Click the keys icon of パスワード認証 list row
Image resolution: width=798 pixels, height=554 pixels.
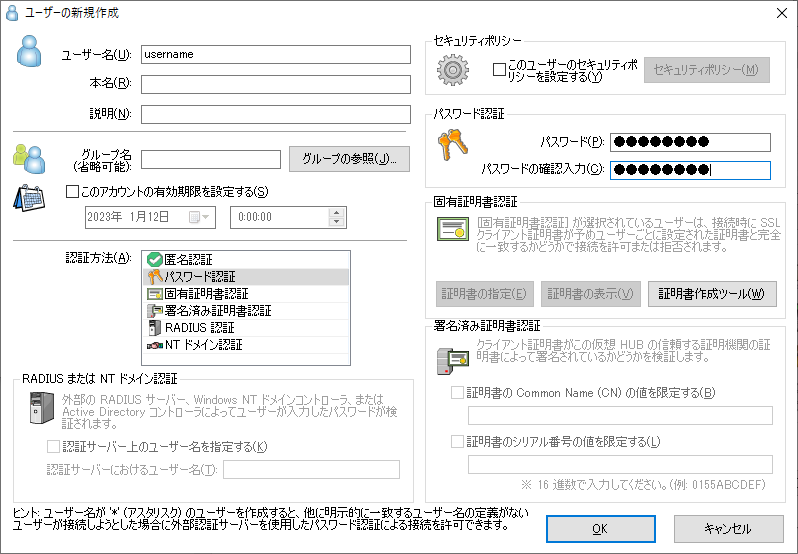coord(154,277)
